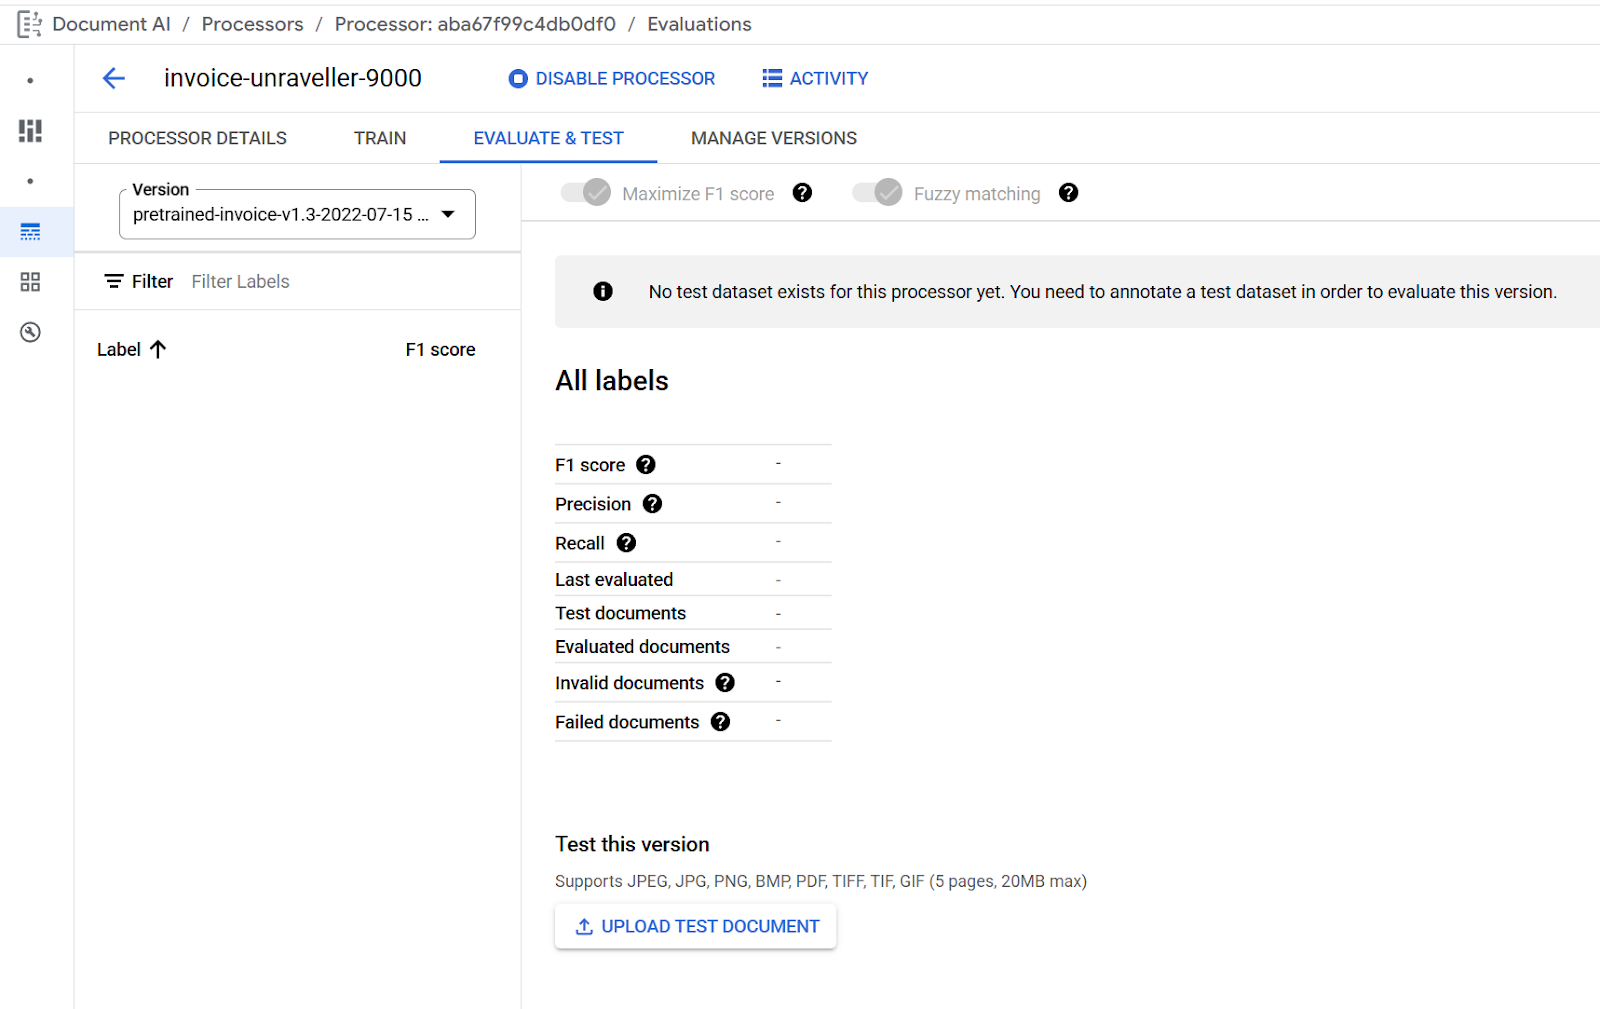
Task: Show help tooltip next to Invalid documents
Action: point(725,682)
